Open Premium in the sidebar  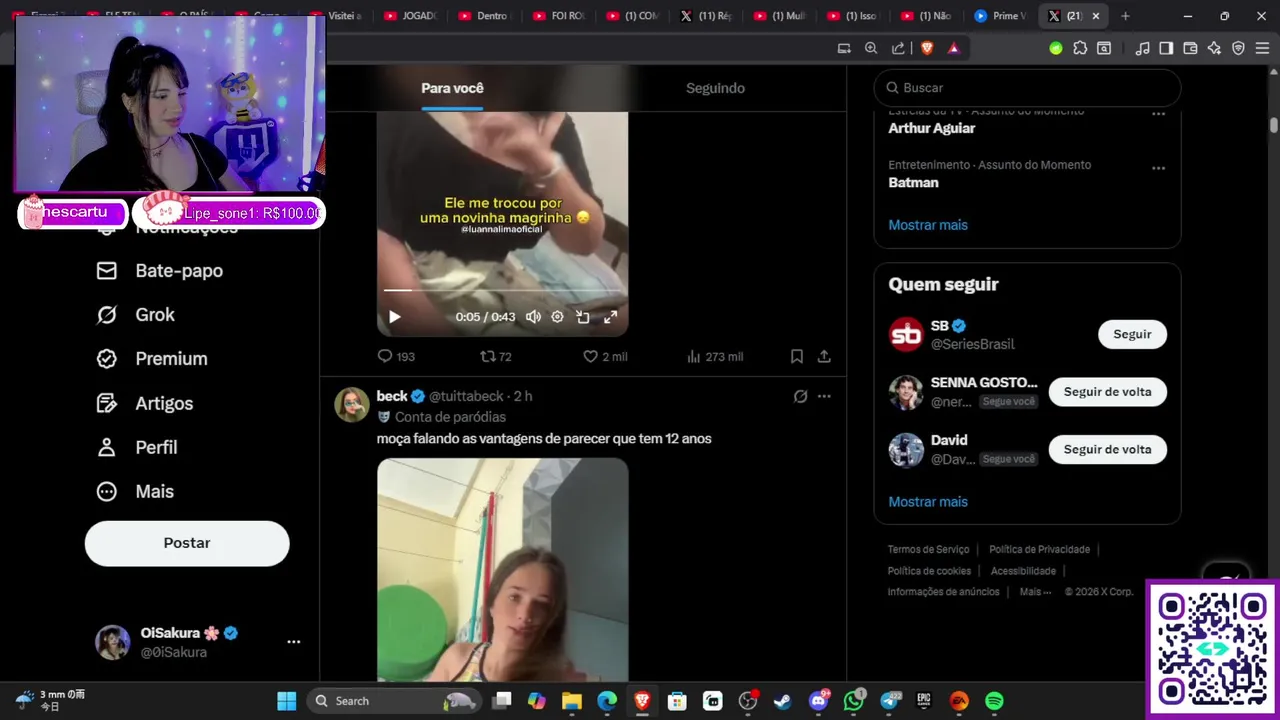[152, 359]
